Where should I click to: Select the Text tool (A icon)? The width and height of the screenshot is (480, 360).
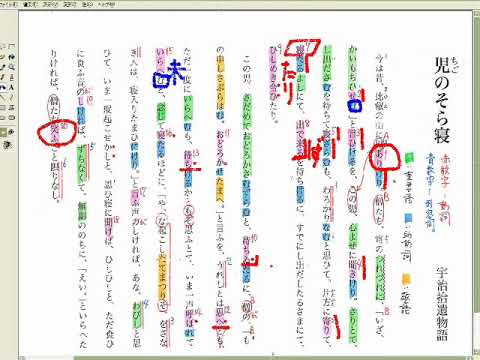coord(12,87)
